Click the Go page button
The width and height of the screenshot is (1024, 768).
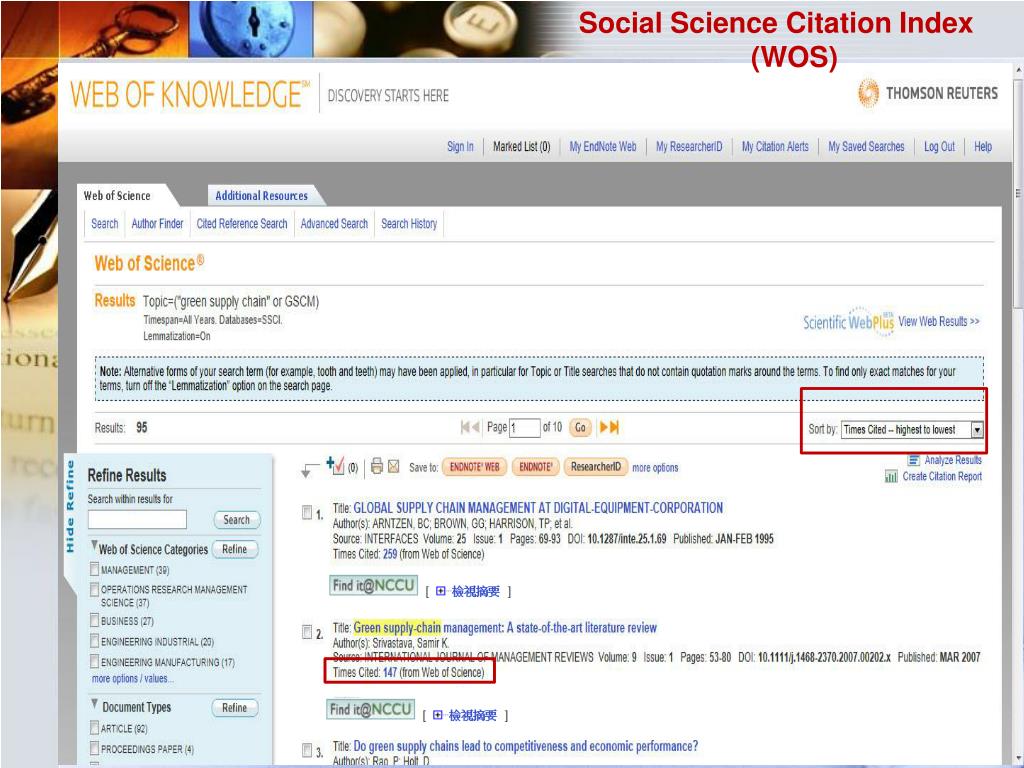(x=580, y=428)
